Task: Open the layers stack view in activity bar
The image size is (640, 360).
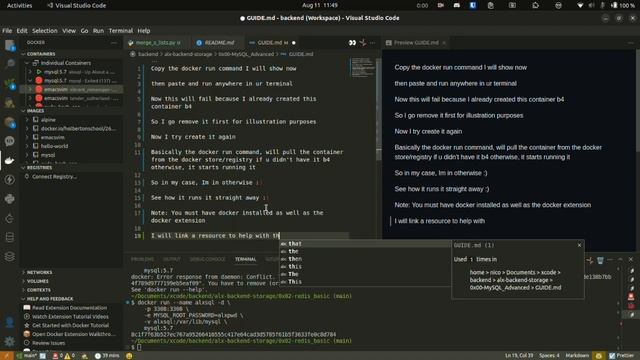Action: [9, 256]
